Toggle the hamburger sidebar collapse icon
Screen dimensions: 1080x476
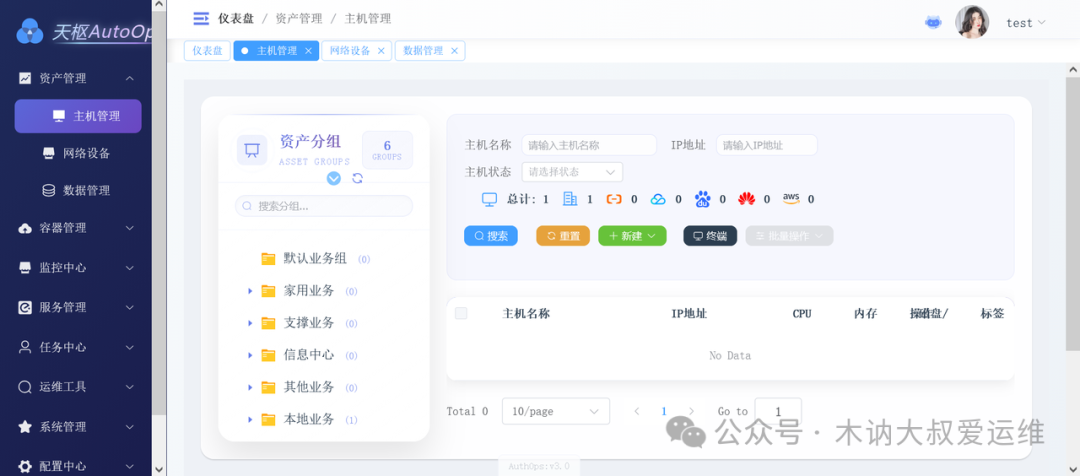tap(201, 19)
